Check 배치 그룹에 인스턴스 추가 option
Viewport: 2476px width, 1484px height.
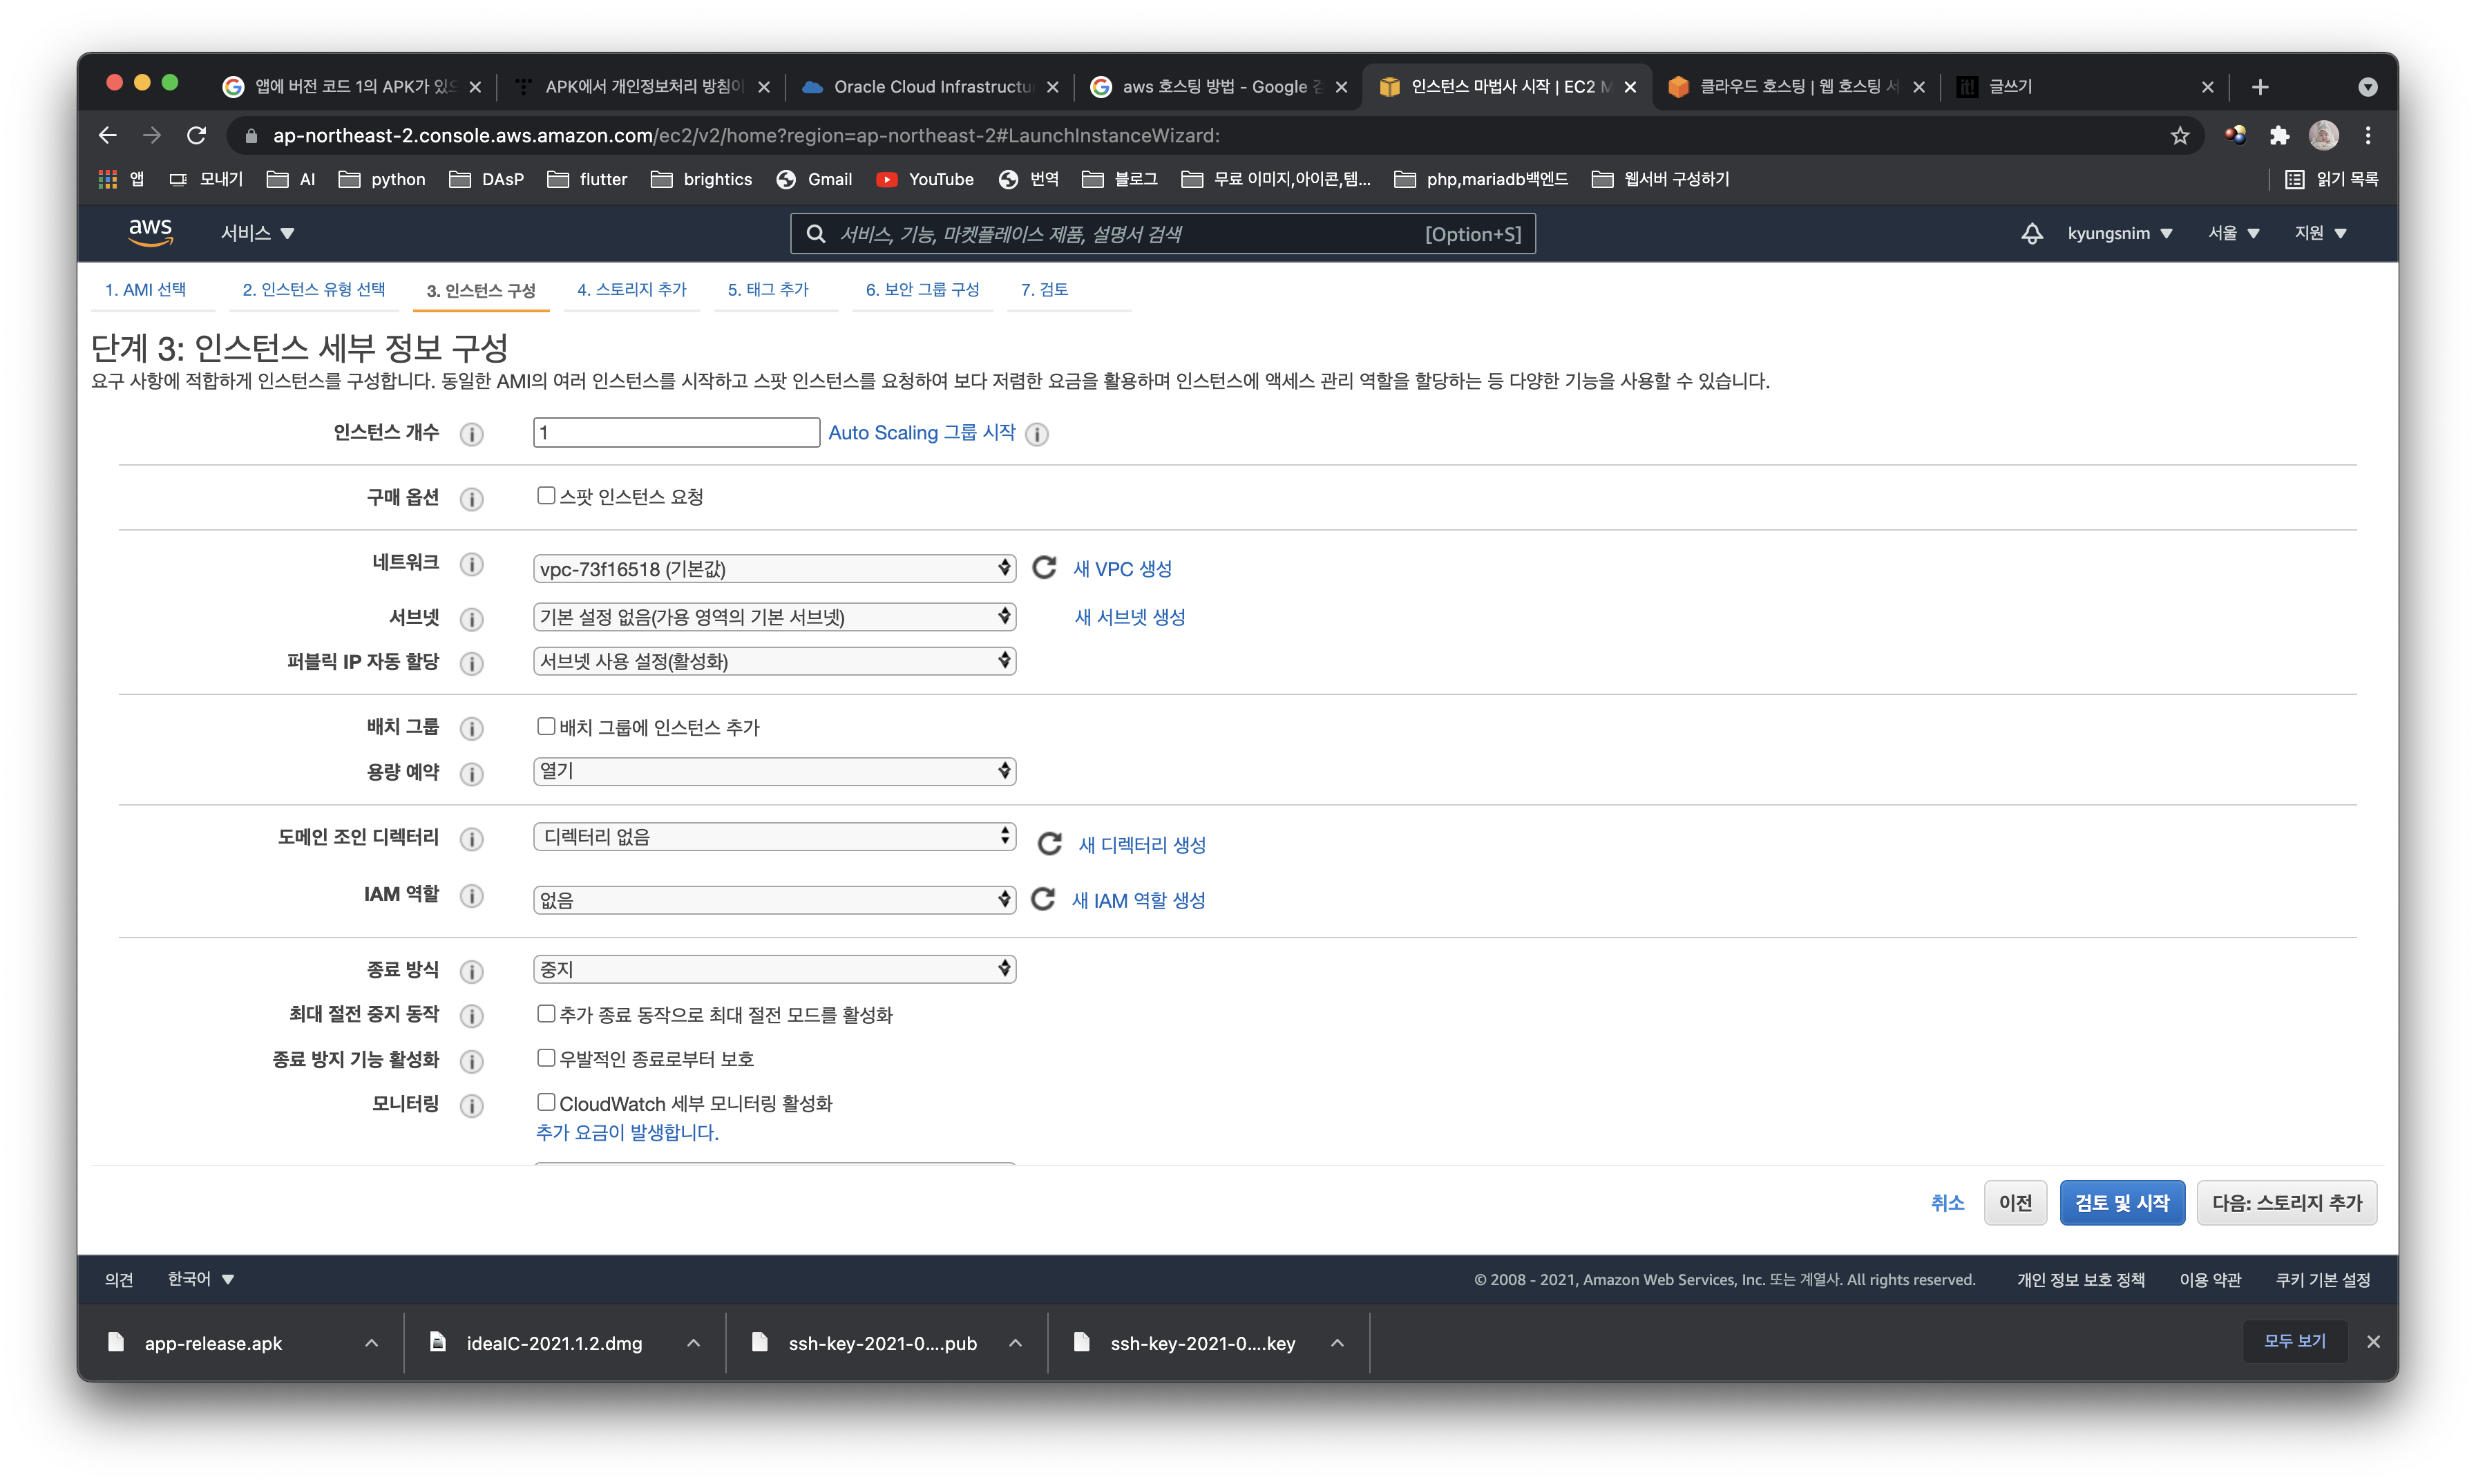(546, 726)
